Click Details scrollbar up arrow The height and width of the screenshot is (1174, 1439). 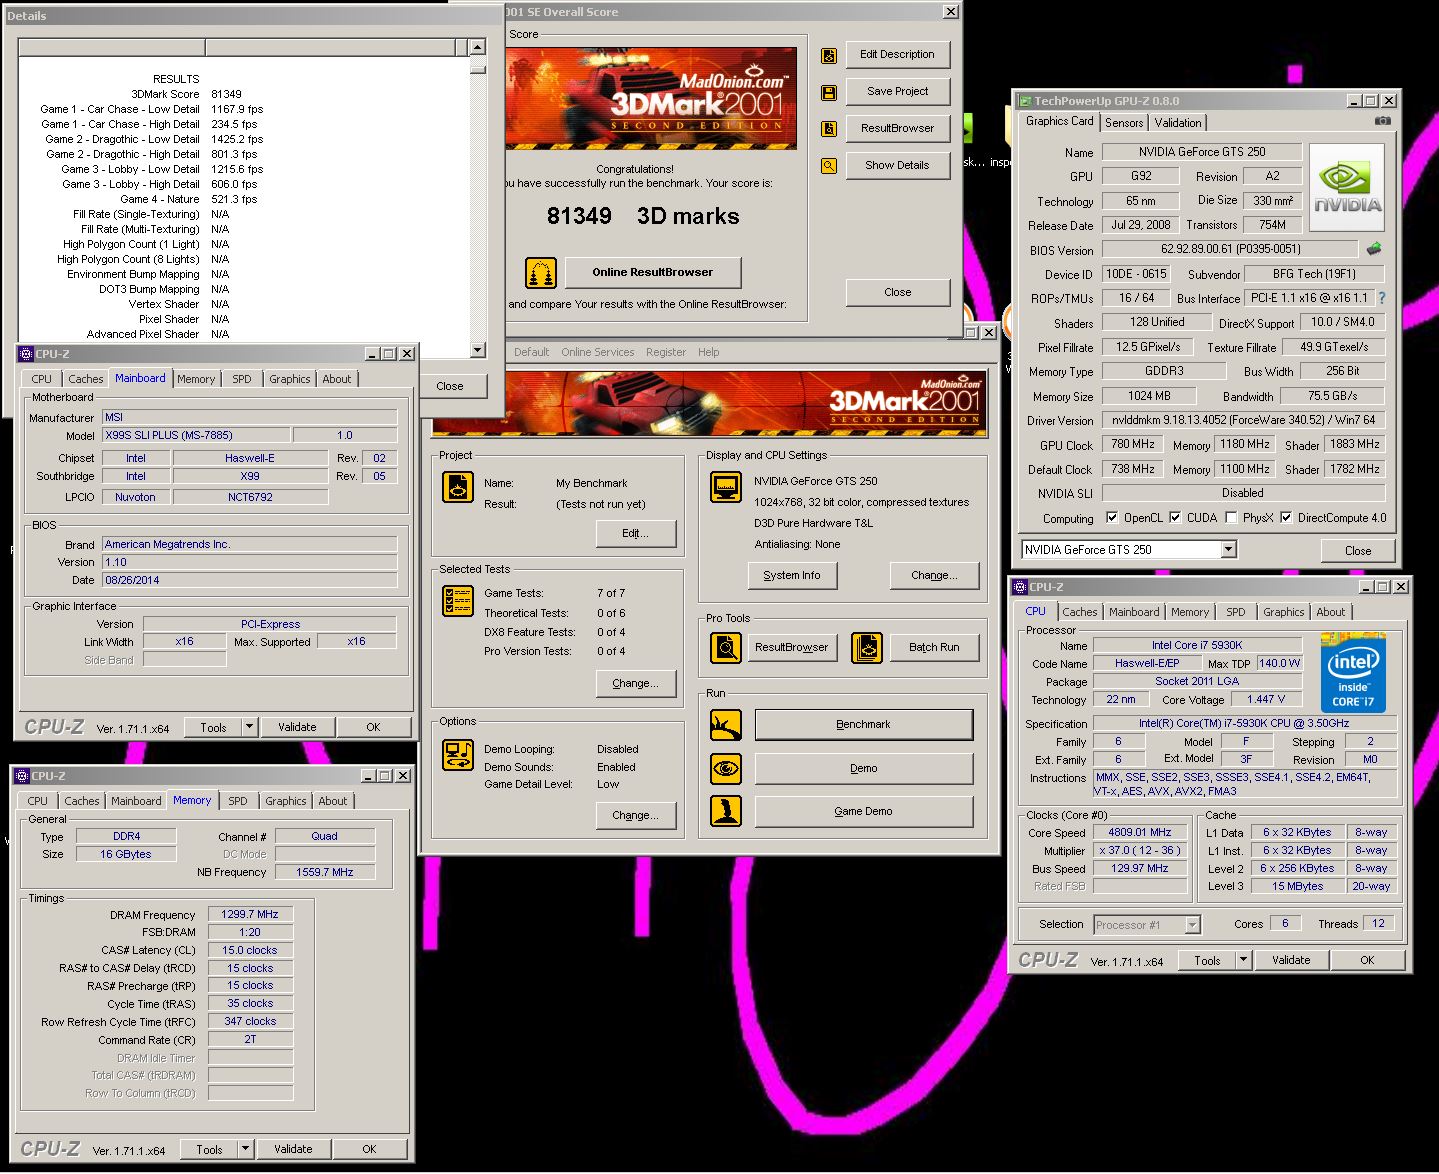477,47
